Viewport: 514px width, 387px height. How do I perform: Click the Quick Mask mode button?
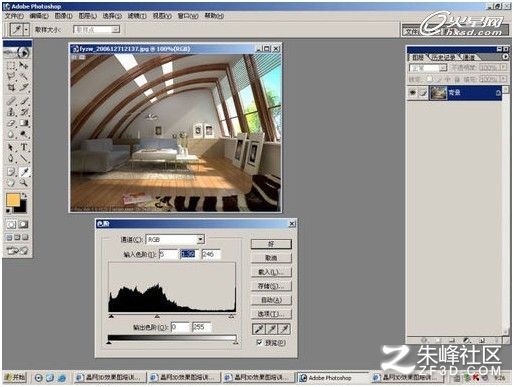[x=23, y=224]
